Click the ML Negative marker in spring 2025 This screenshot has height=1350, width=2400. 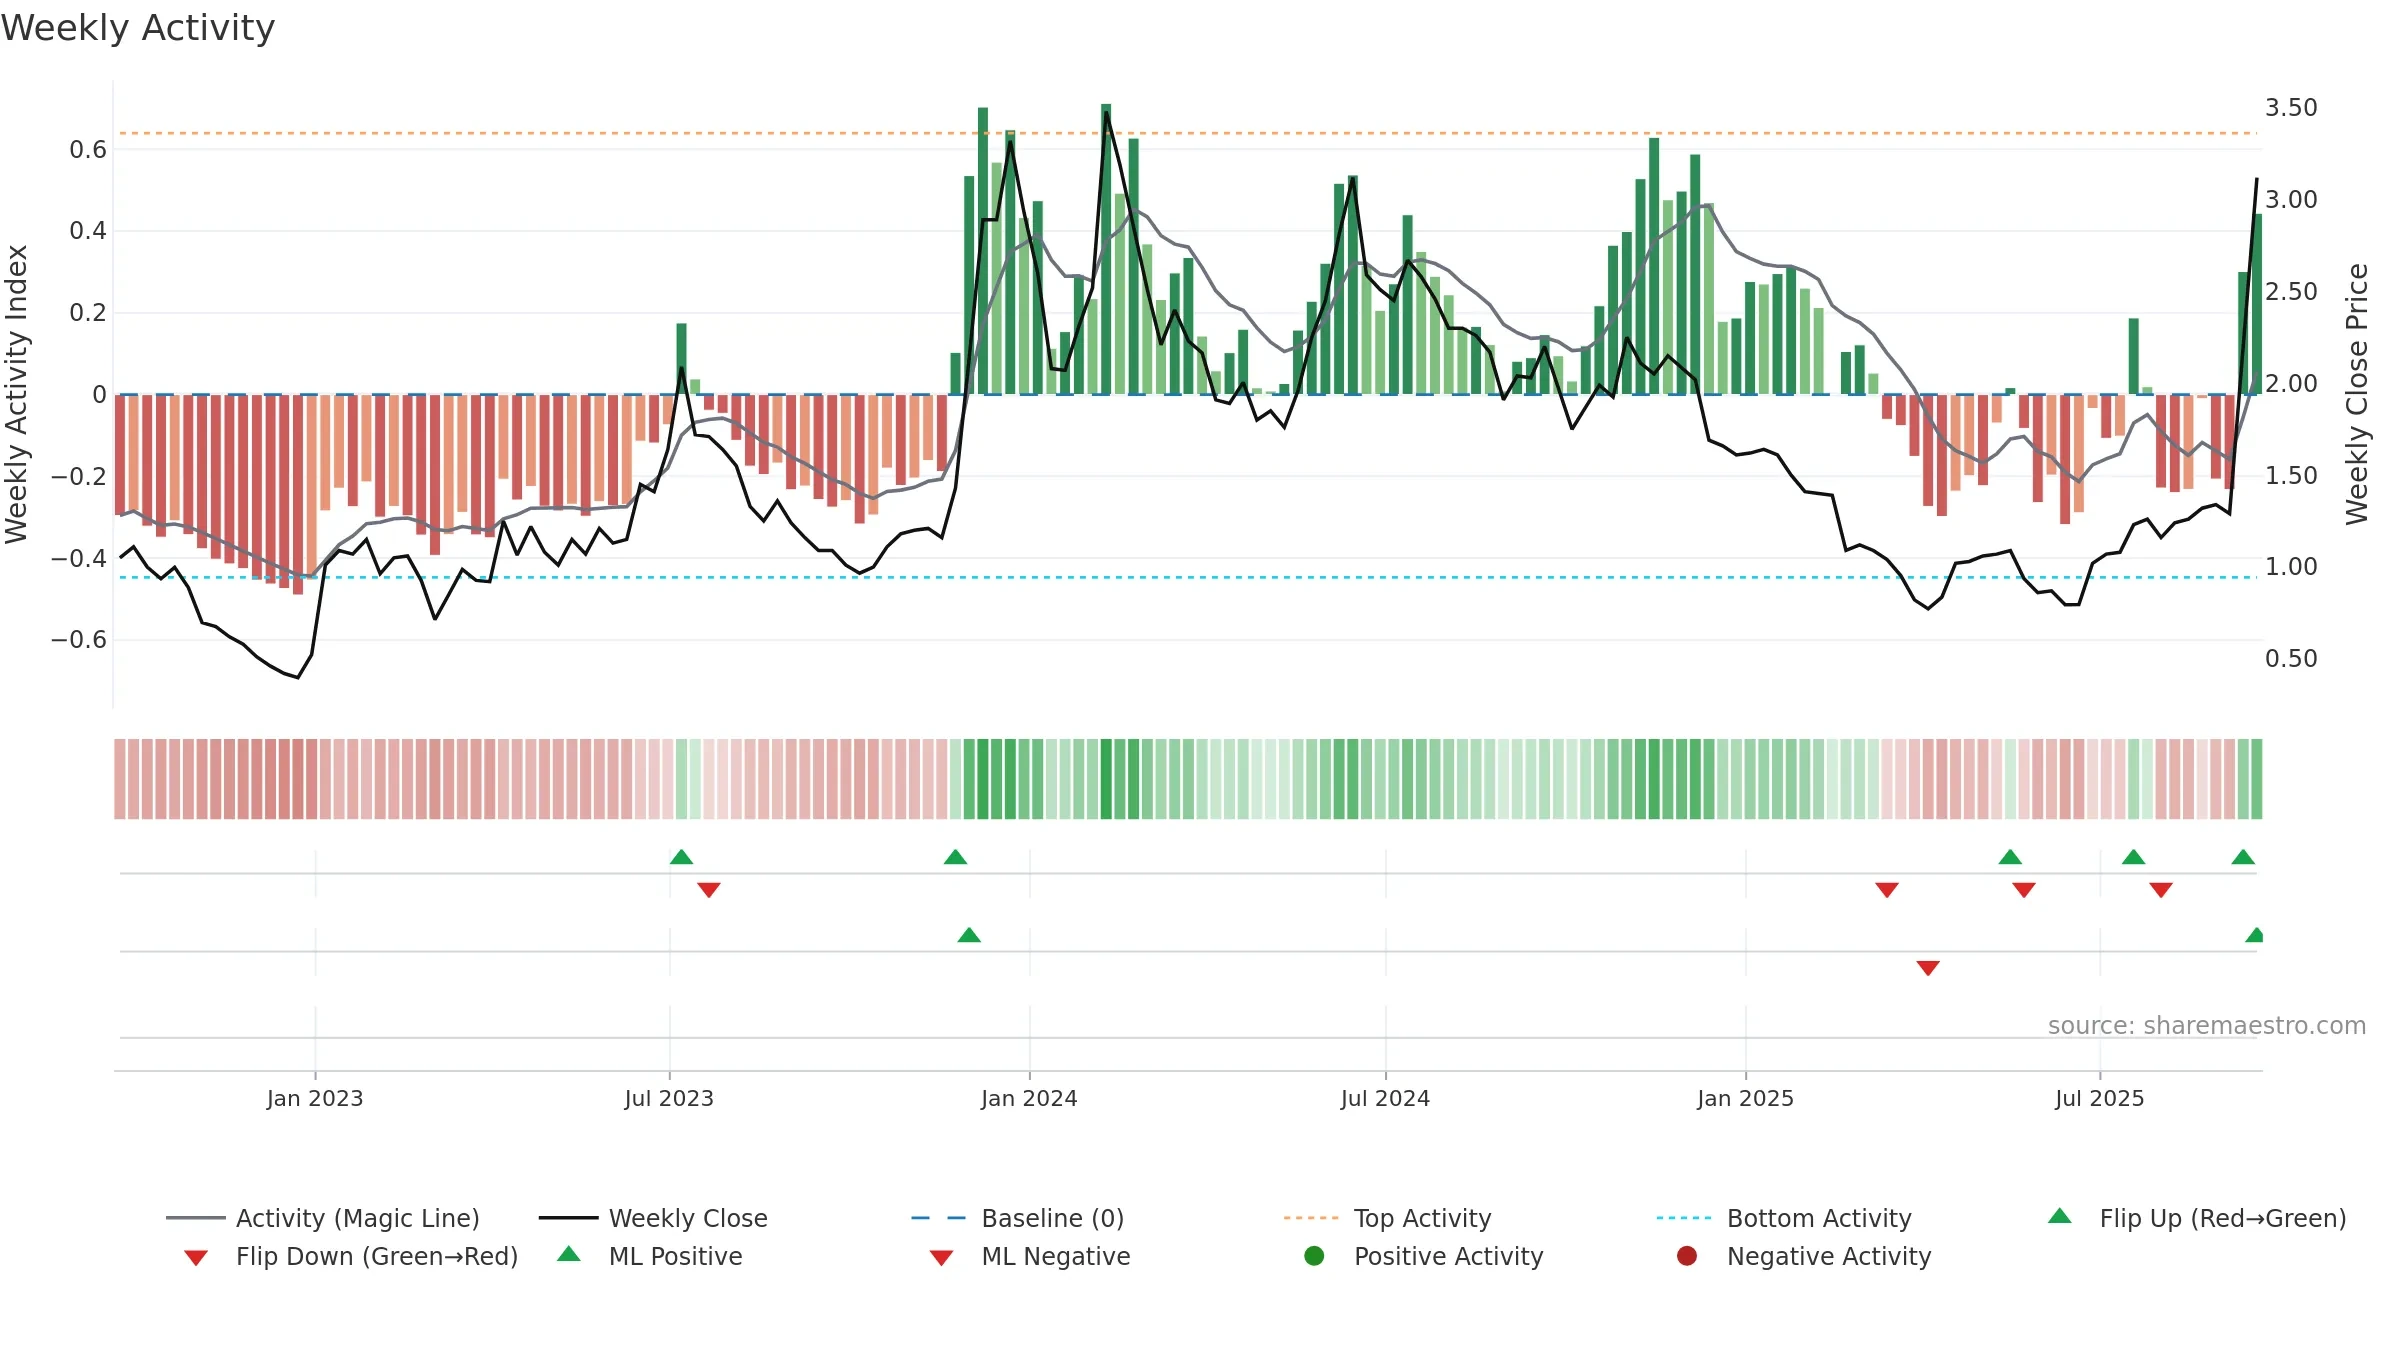point(1929,968)
